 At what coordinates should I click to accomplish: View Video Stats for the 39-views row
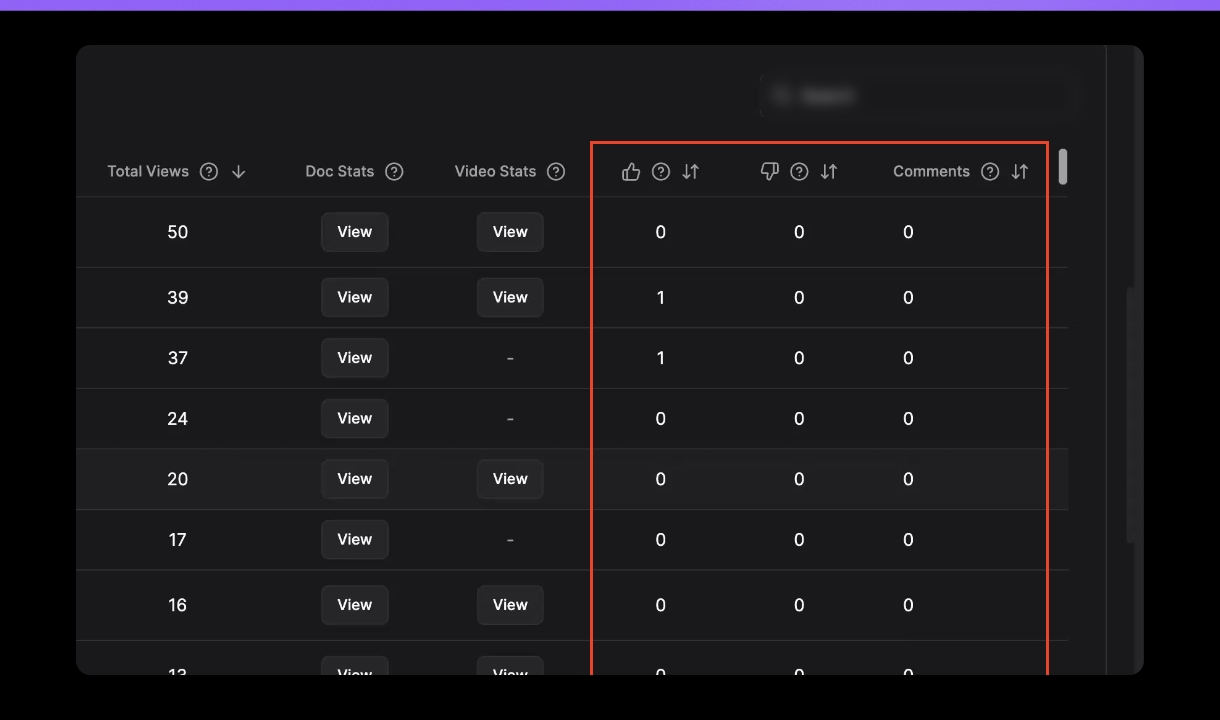(510, 297)
